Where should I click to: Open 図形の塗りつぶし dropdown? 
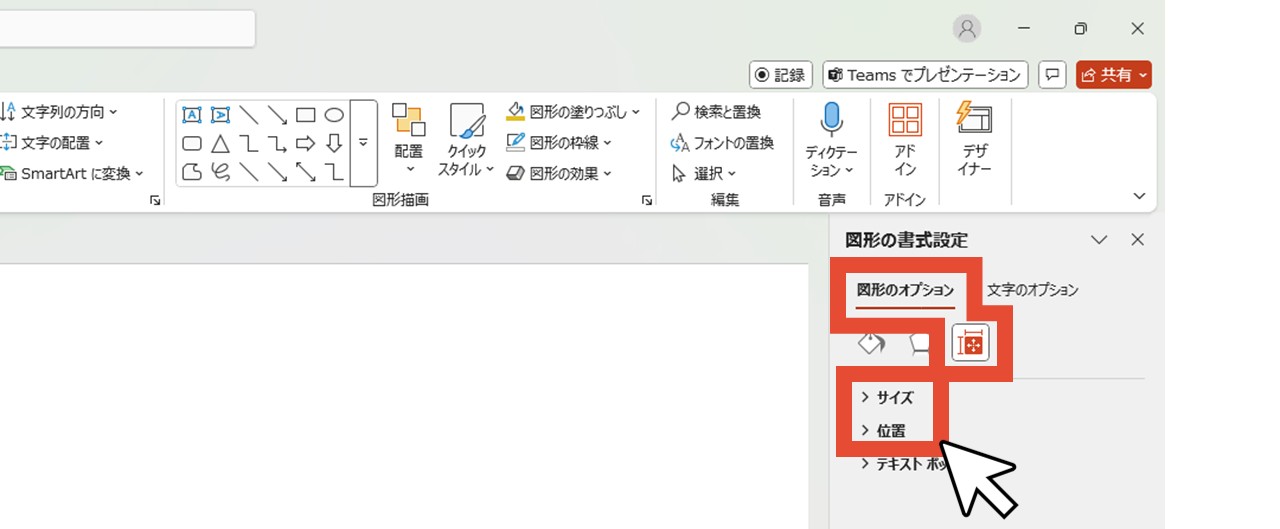point(574,111)
